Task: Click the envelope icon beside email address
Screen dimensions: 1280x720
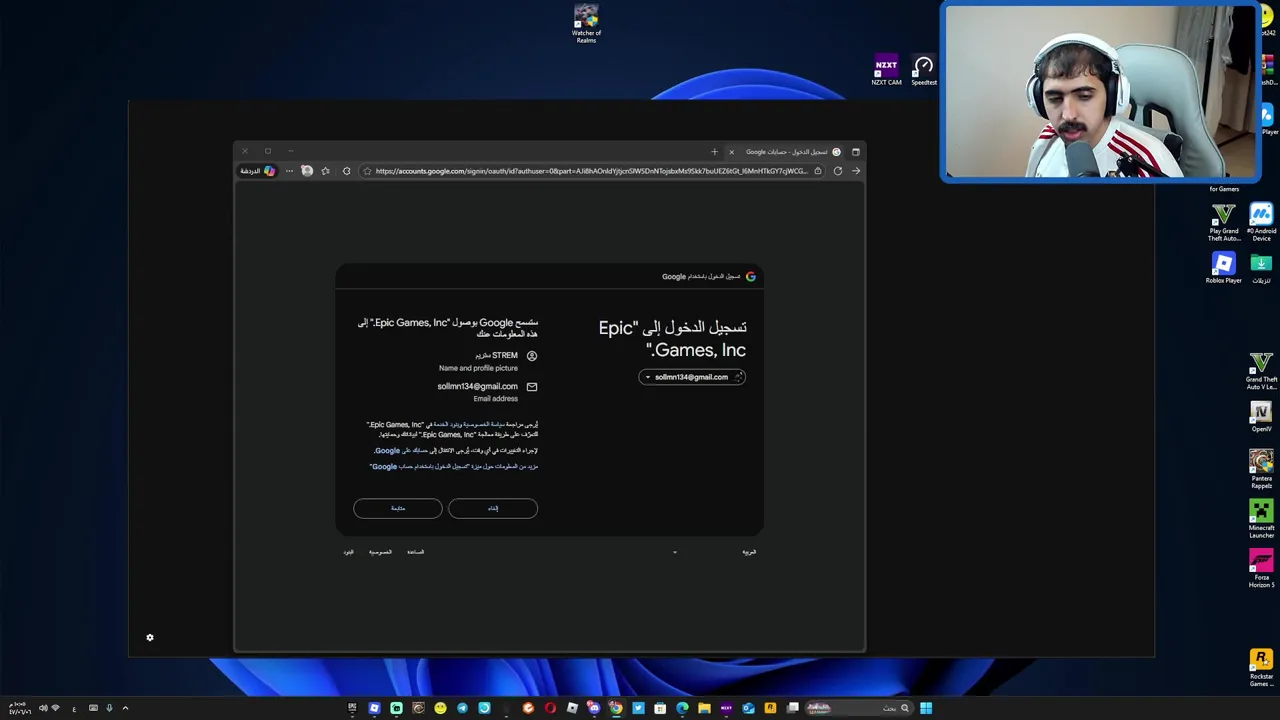Action: [x=532, y=387]
